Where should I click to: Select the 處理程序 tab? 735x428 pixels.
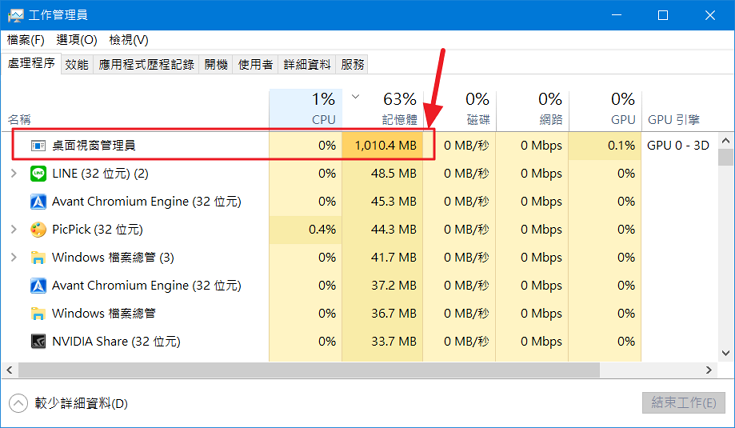[x=31, y=63]
